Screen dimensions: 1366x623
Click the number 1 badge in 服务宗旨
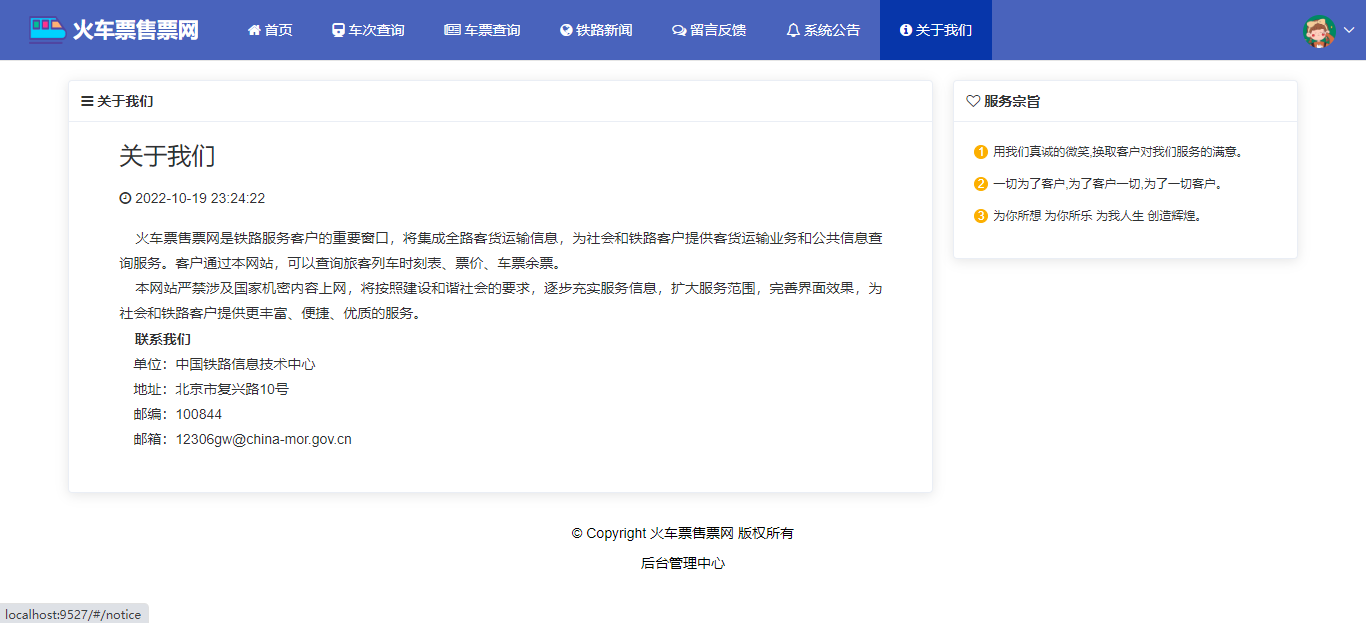pyautogui.click(x=980, y=152)
